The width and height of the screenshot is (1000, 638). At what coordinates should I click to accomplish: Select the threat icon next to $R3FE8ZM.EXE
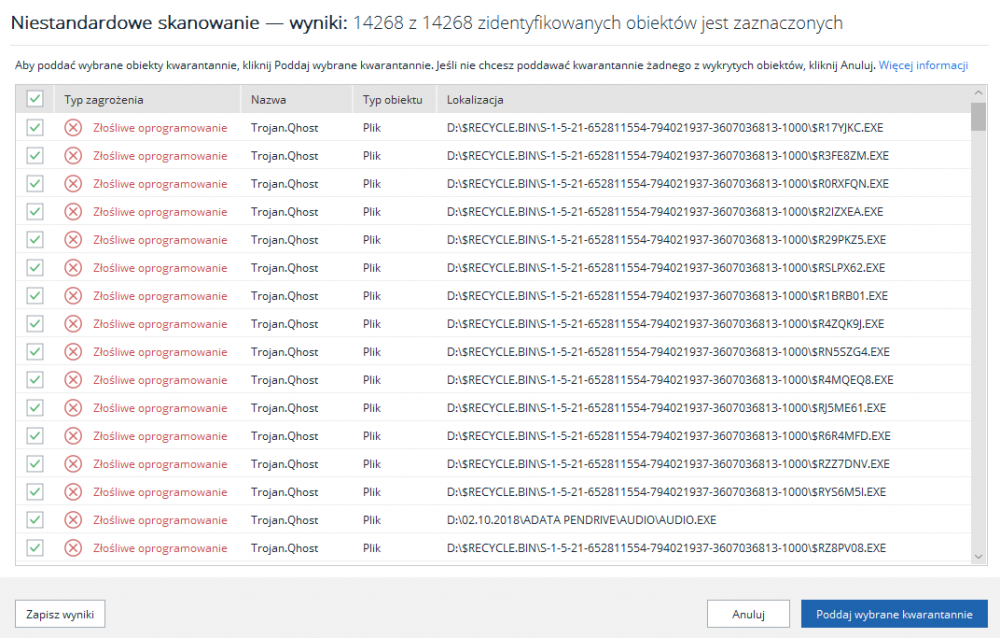(72, 155)
